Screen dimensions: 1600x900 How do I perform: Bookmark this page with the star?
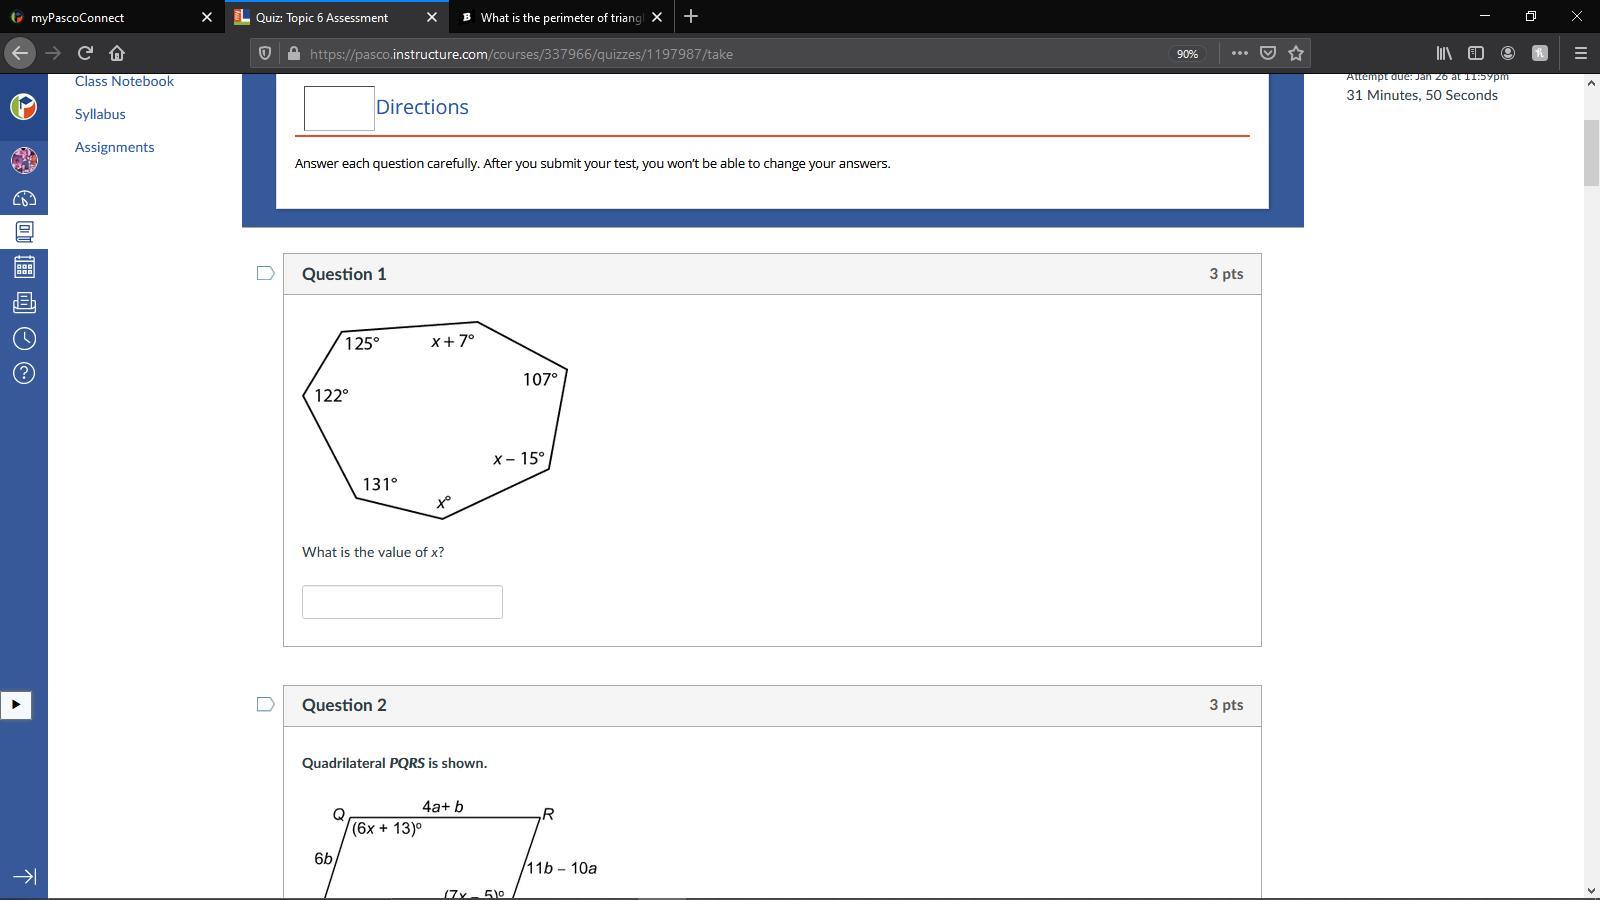tap(1296, 53)
